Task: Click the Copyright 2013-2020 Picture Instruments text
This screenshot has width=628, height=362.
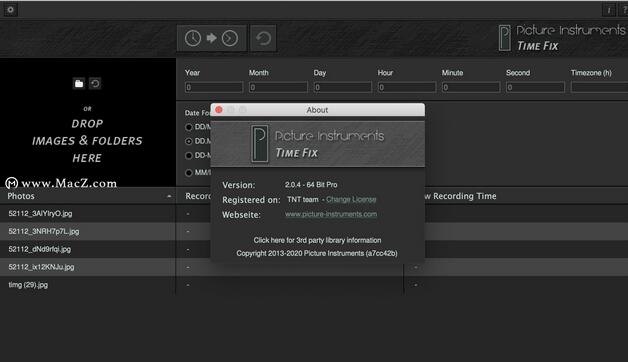Action: [x=317, y=253]
